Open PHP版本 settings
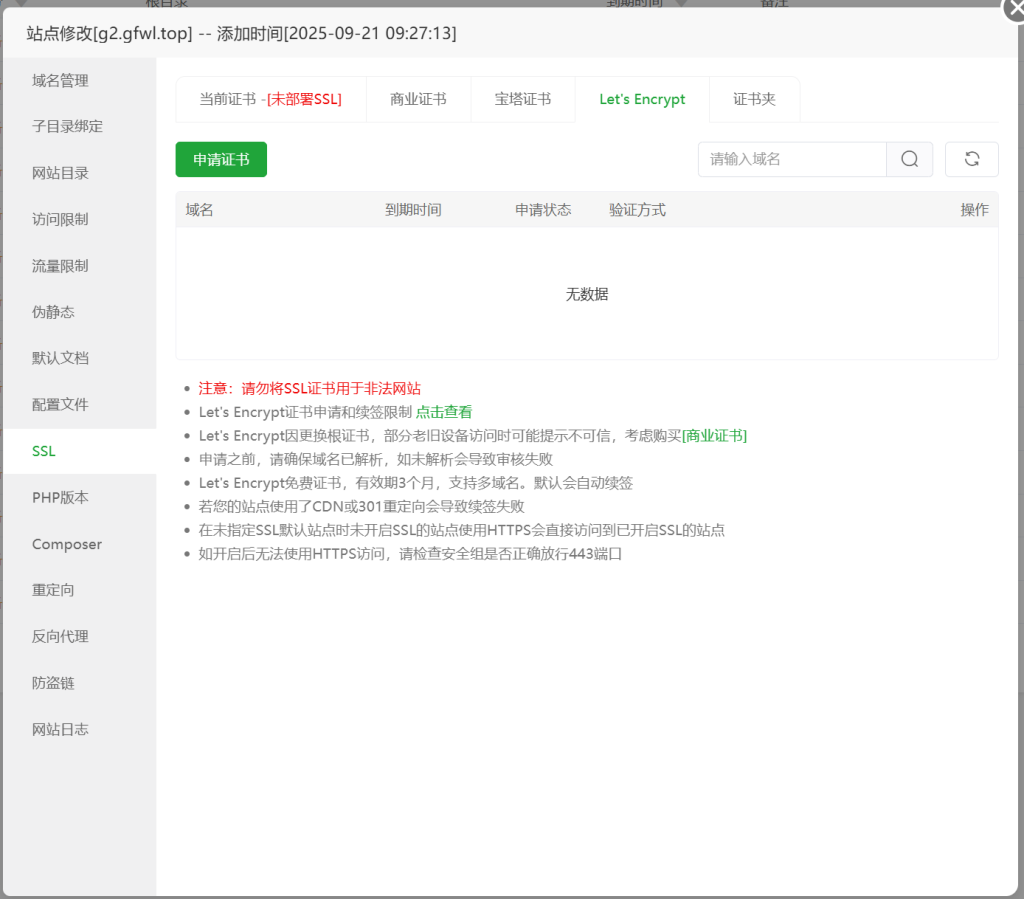1024x899 pixels. coord(60,497)
